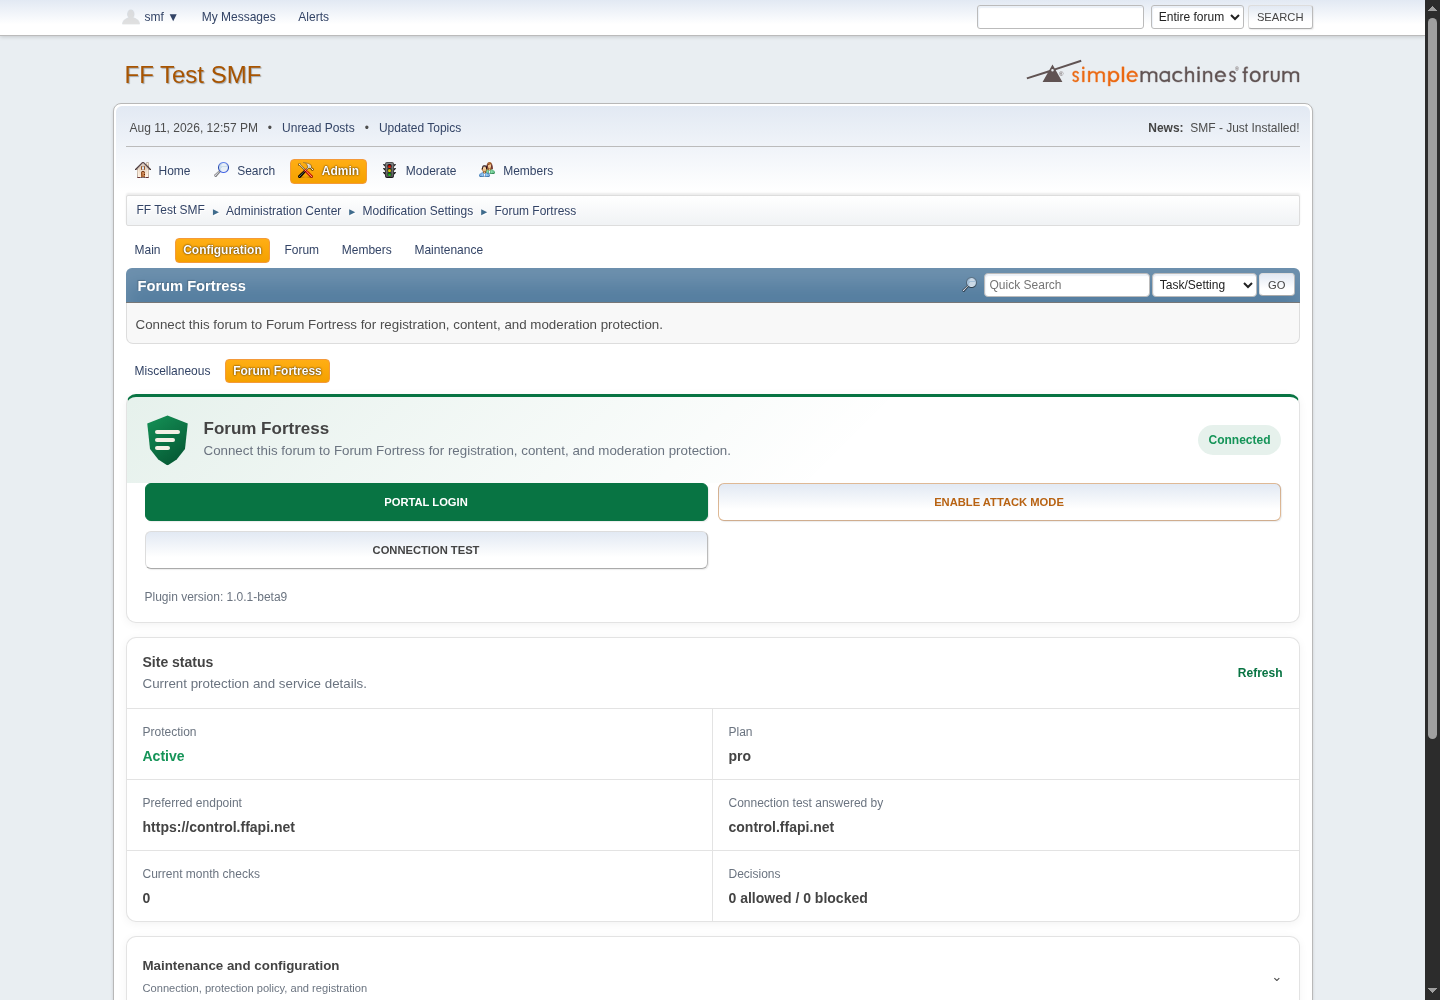Click the Aug 11, 2026, 12:57 PM timestamp
The height and width of the screenshot is (1000, 1440).
click(194, 128)
